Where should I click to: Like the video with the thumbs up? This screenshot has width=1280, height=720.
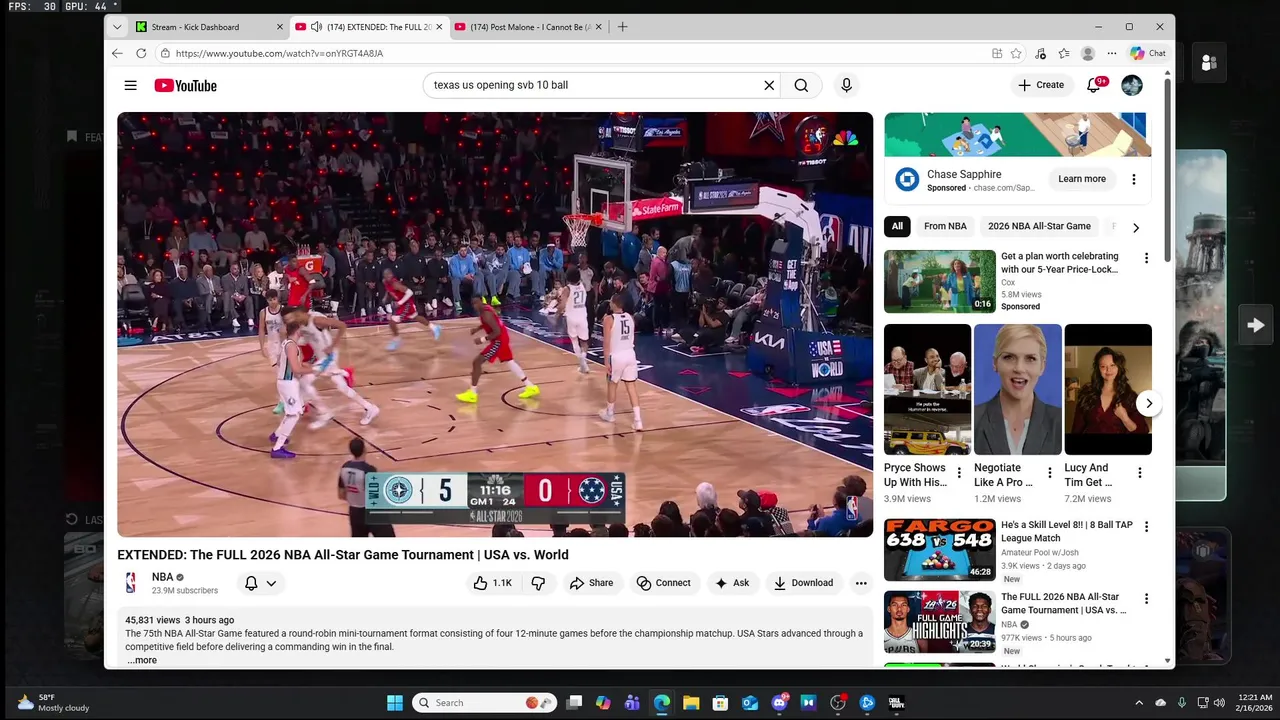492,583
